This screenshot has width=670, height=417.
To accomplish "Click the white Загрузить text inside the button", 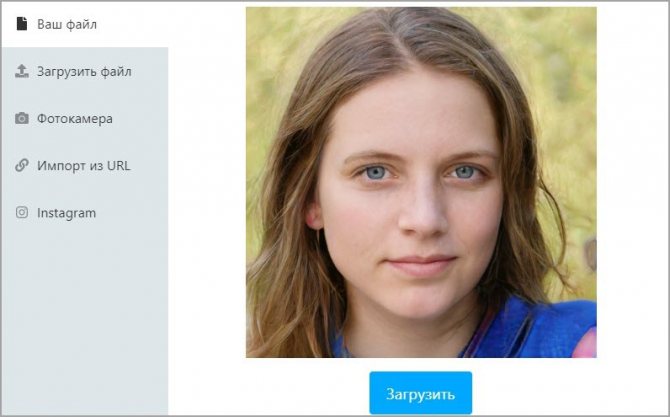I will click(420, 394).
